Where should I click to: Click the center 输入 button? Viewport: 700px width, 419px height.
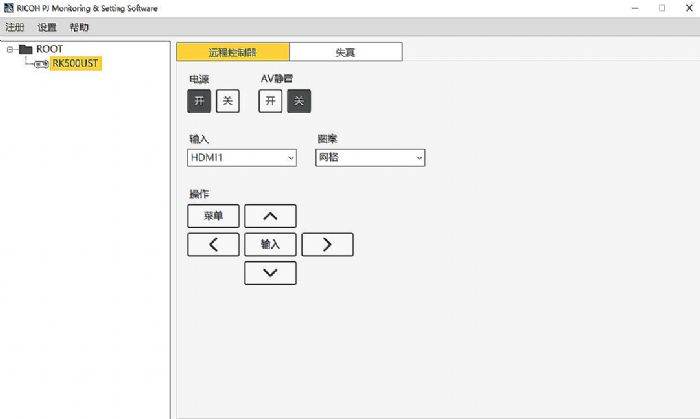click(x=270, y=244)
